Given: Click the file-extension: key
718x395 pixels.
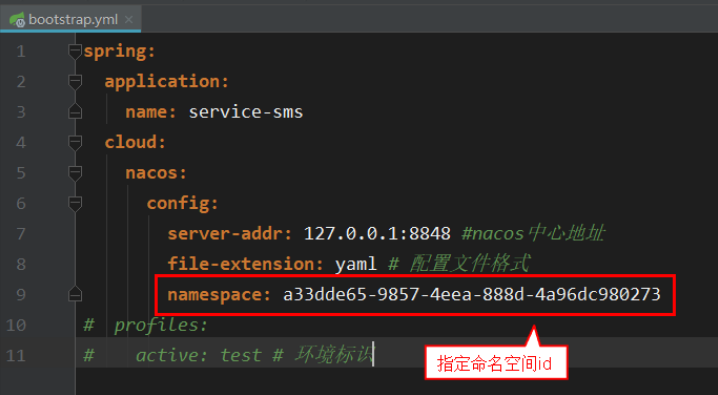Looking at the screenshot, I should coord(245,264).
